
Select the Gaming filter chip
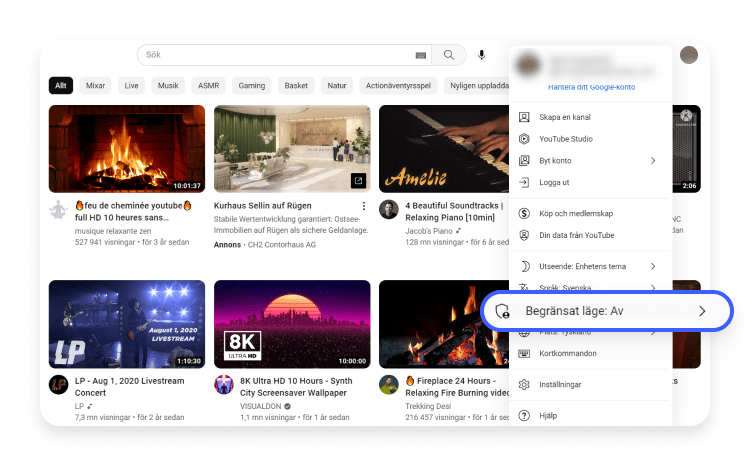point(252,86)
